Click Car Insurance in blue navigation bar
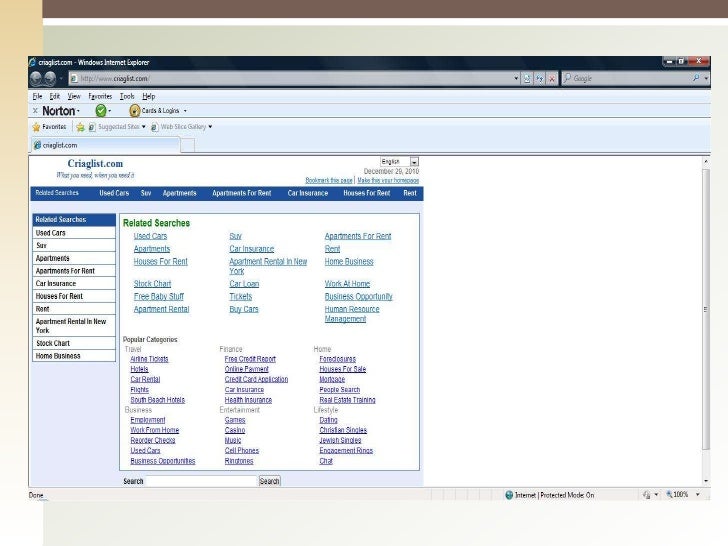The width and height of the screenshot is (728, 546). coord(308,193)
